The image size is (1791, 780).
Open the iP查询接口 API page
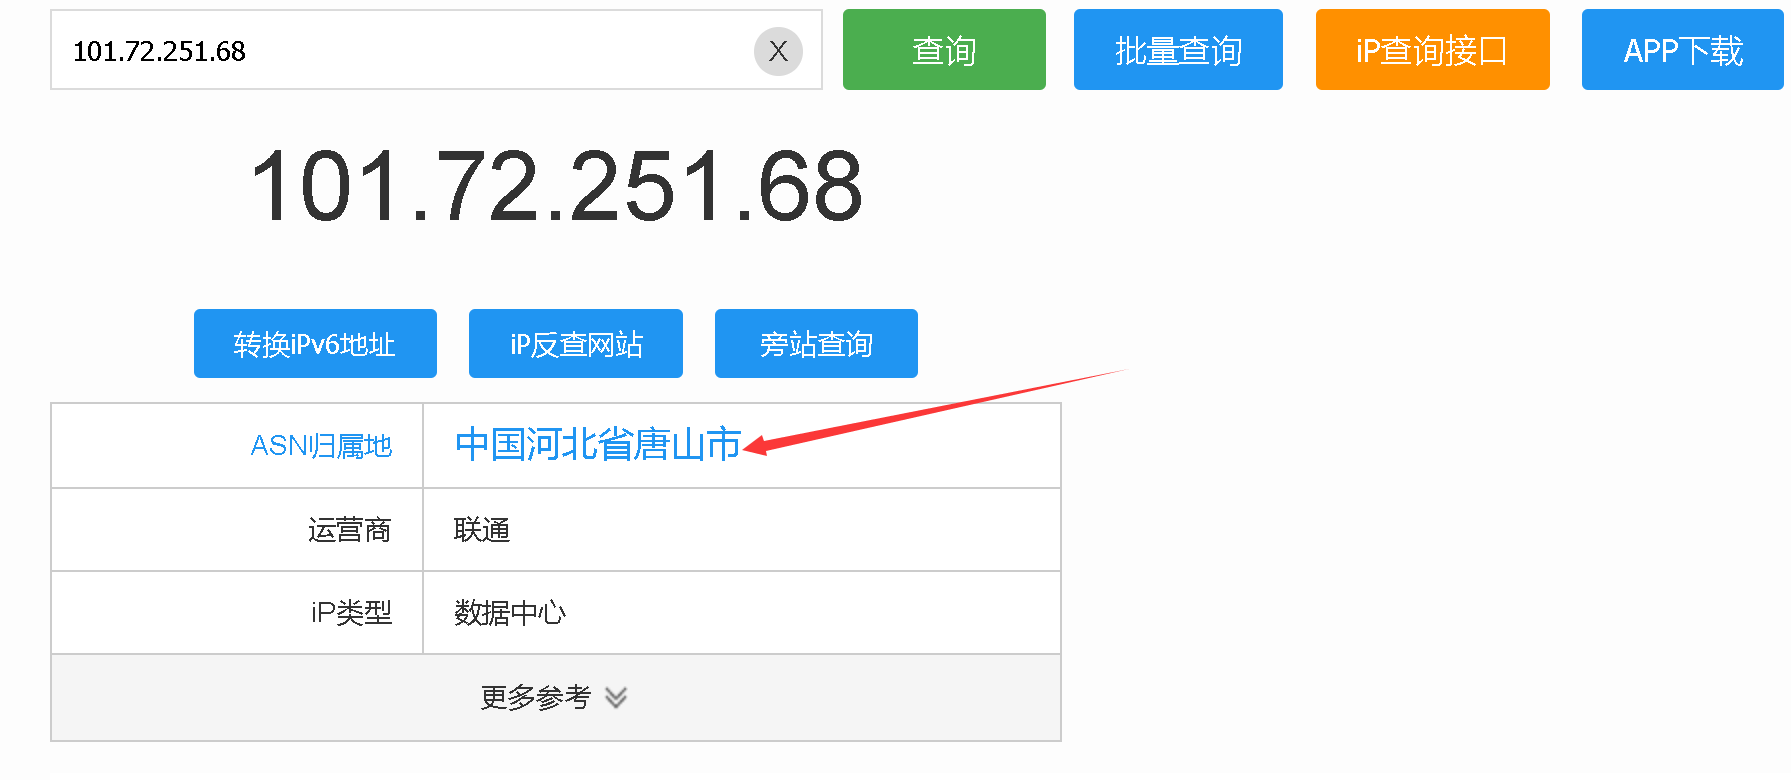[1432, 50]
